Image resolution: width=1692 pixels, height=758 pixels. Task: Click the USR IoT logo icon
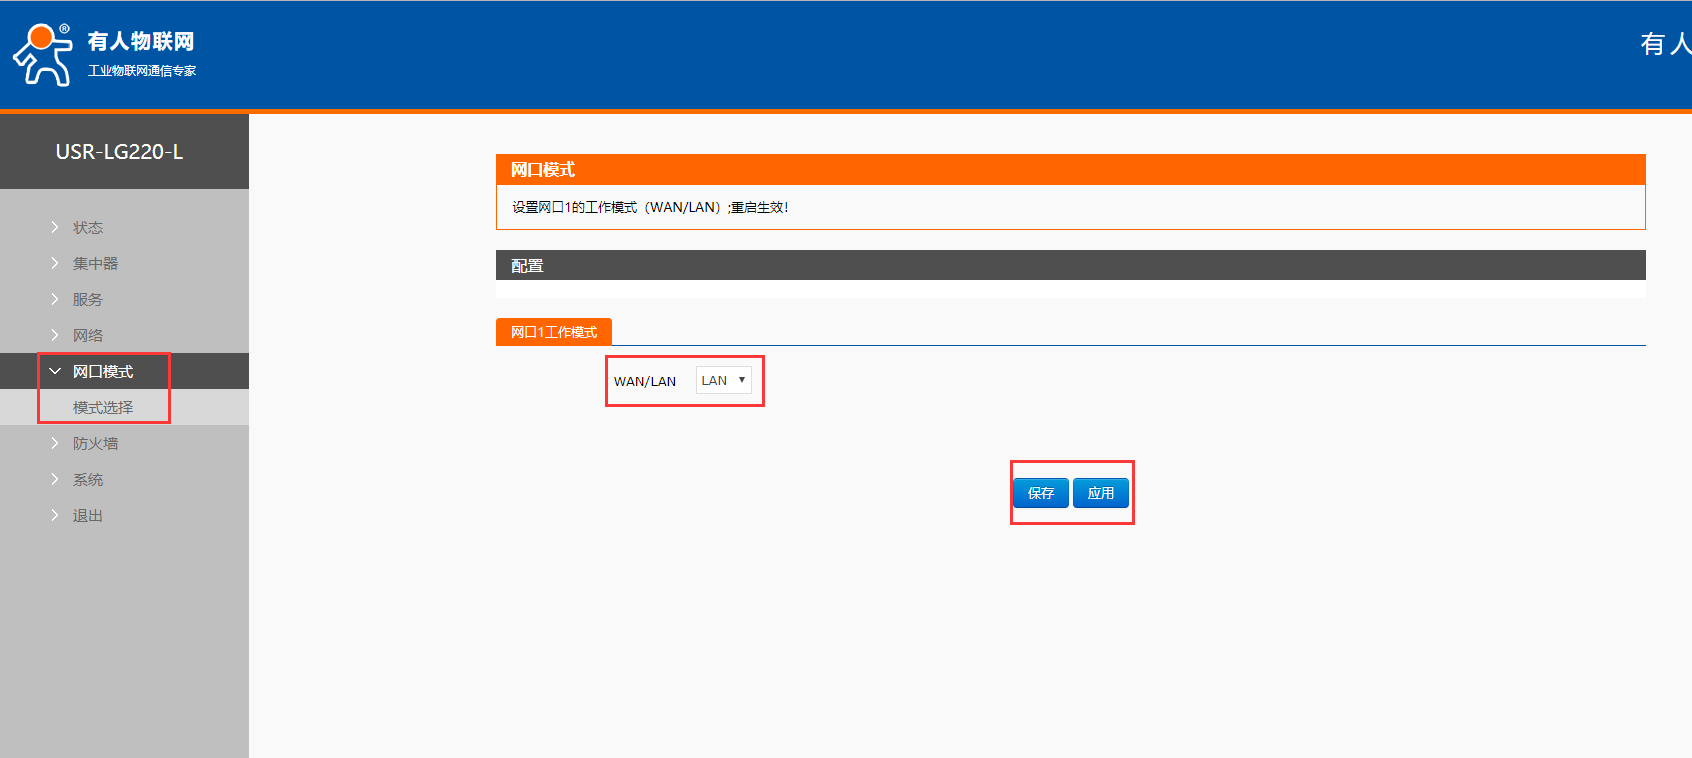pos(42,55)
